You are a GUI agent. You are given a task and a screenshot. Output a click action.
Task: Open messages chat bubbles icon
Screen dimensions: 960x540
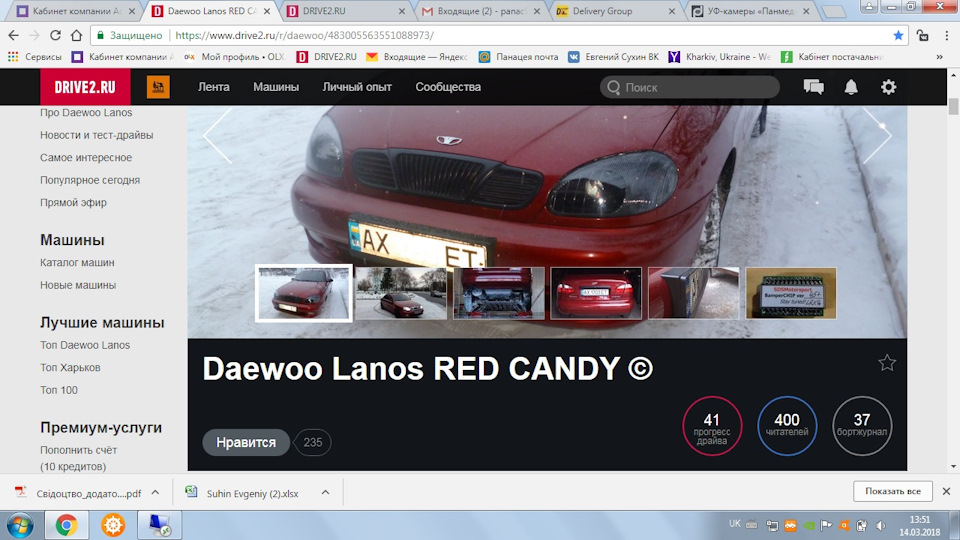click(814, 87)
